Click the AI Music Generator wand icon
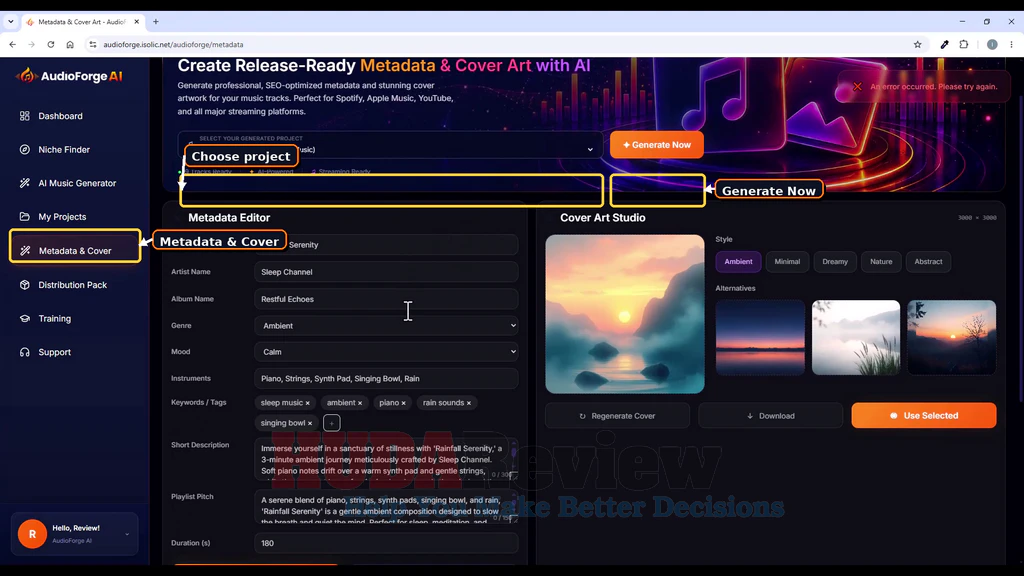Viewport: 1024px width, 576px height. coord(25,184)
